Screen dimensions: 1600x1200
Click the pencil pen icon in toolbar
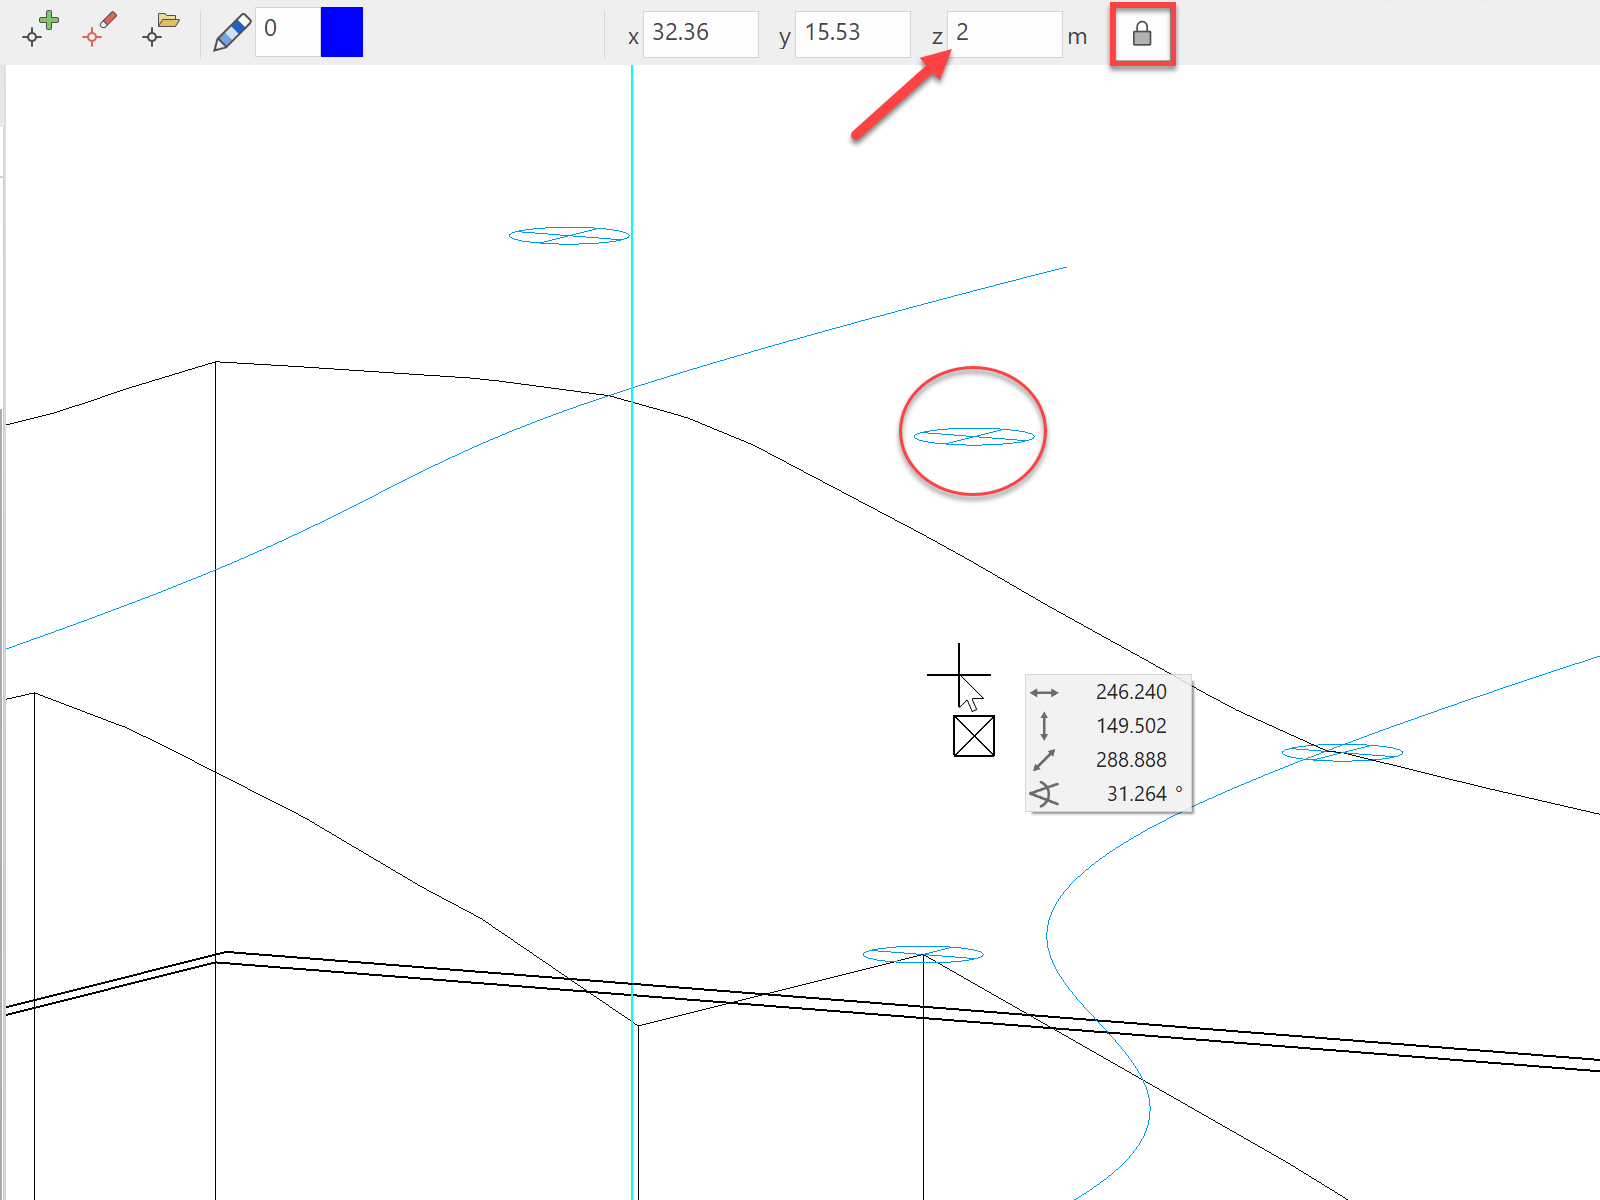(x=232, y=32)
